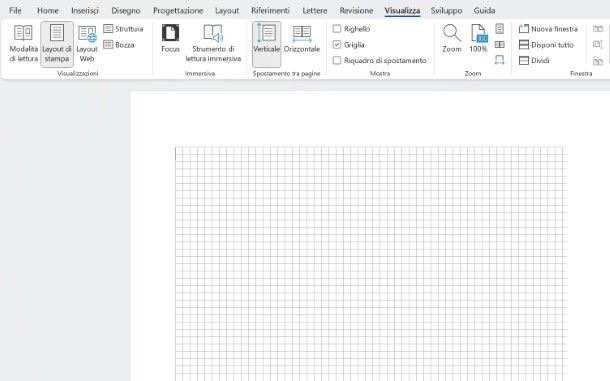The height and width of the screenshot is (381, 610).
Task: Open Strumento di lettura immersiva
Action: [213, 43]
